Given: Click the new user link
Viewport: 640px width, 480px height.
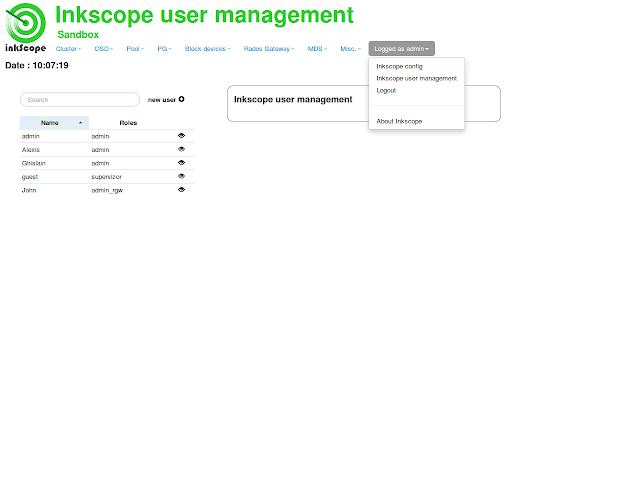Looking at the screenshot, I should tap(162, 100).
